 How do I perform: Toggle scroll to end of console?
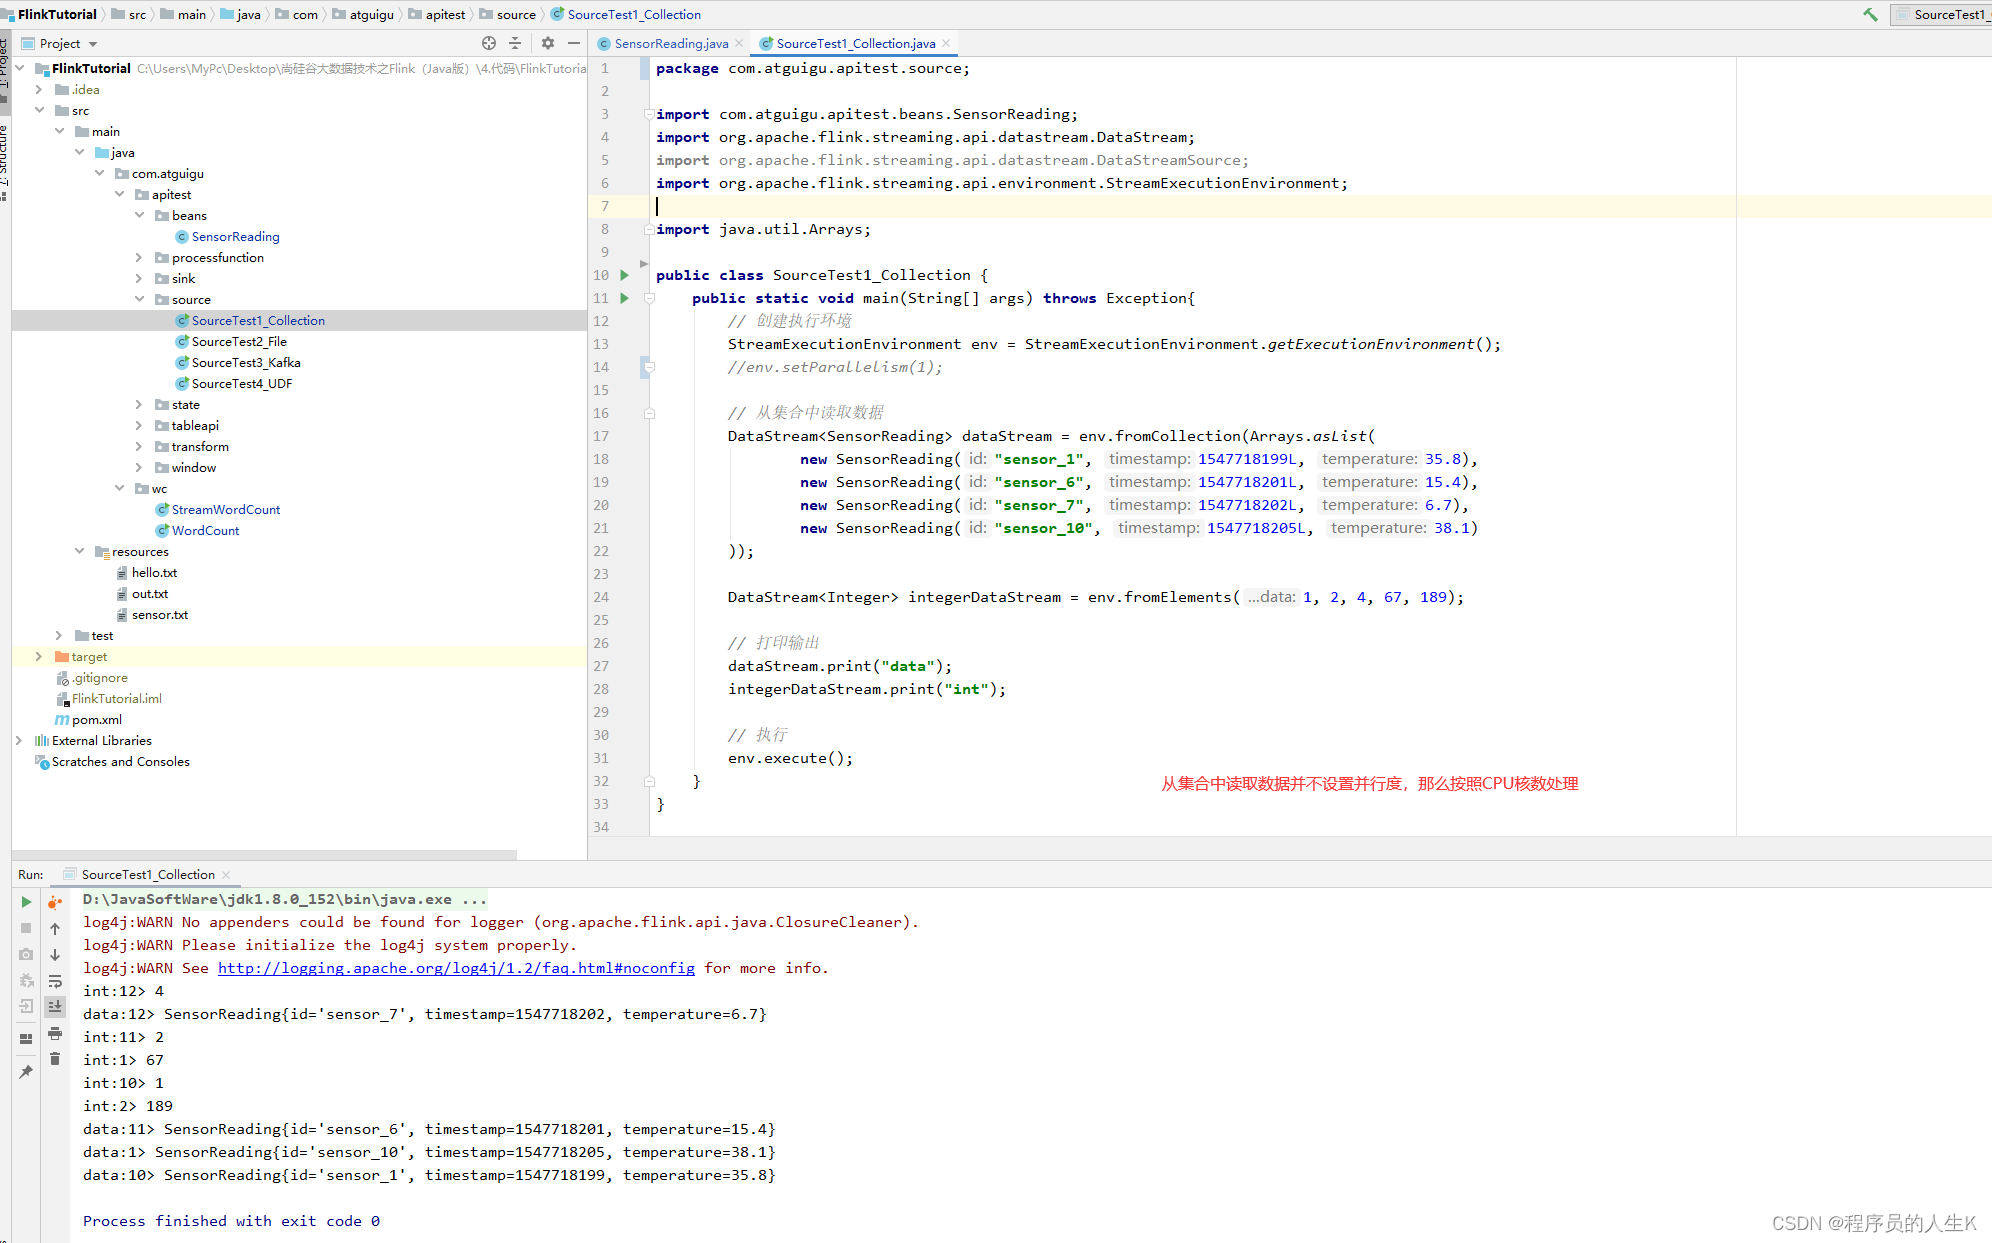(x=55, y=1007)
